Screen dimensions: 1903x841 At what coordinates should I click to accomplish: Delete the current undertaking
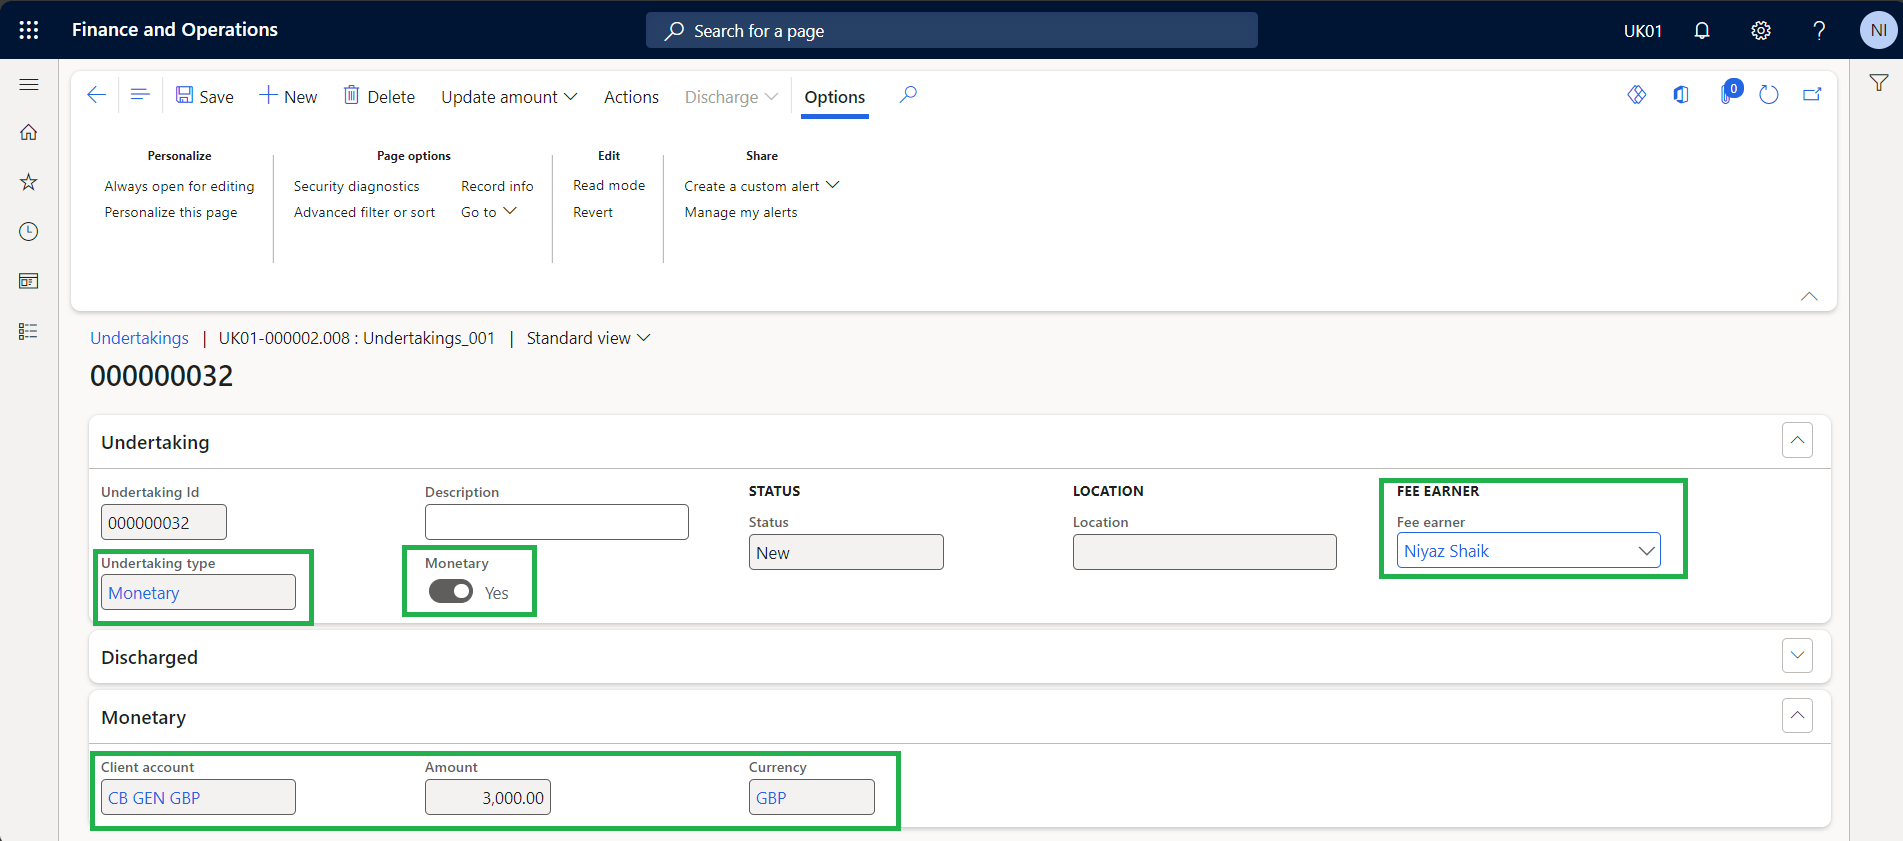(x=379, y=96)
